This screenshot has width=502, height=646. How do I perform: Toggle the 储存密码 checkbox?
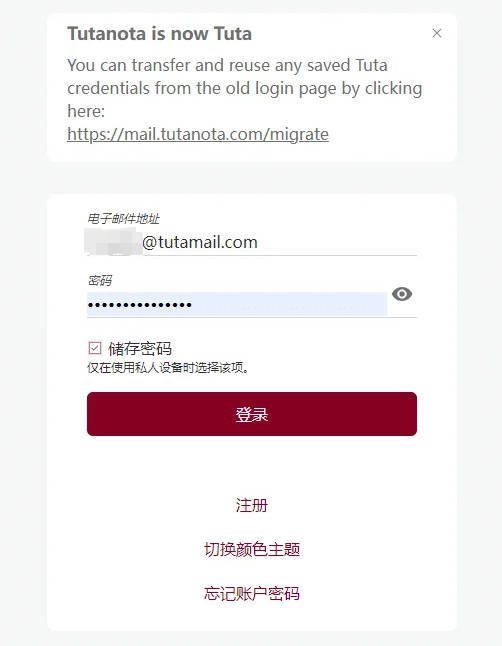(95, 348)
